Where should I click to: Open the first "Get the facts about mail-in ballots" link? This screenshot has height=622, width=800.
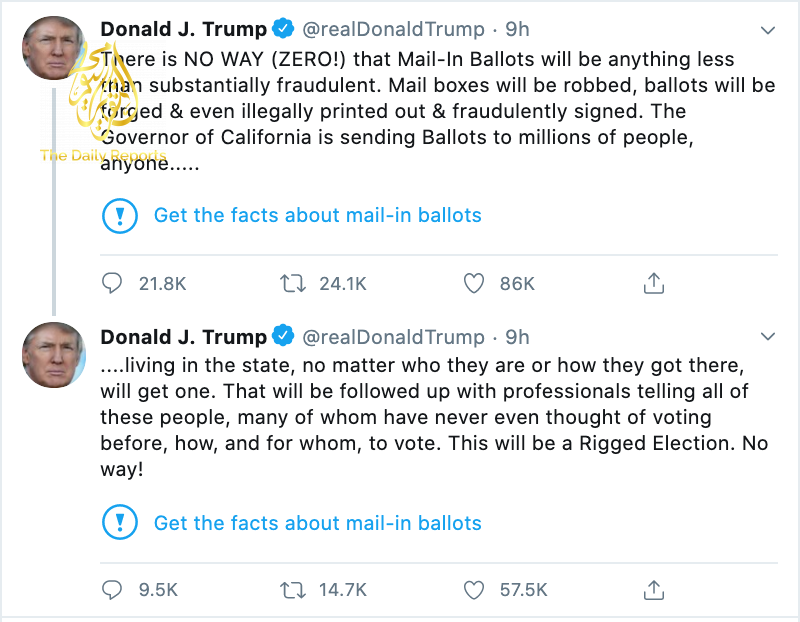pyautogui.click(x=317, y=215)
